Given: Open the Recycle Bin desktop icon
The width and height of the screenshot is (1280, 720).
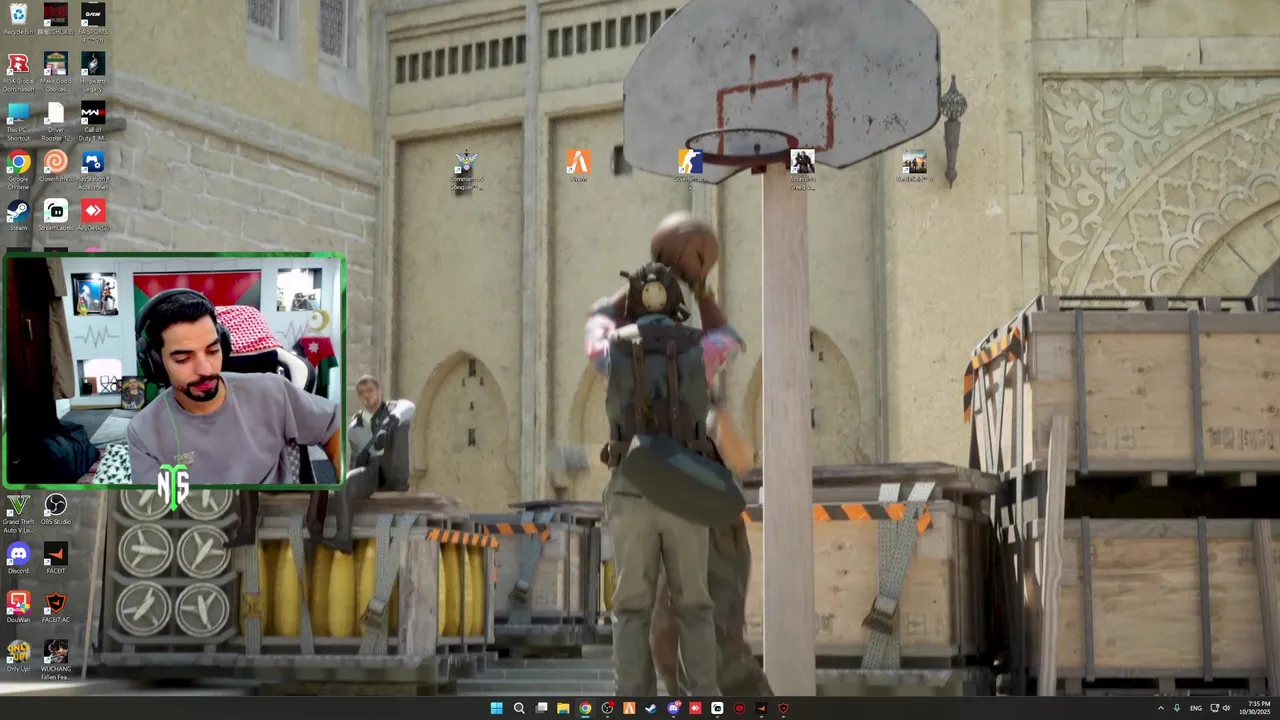Looking at the screenshot, I should point(18,19).
